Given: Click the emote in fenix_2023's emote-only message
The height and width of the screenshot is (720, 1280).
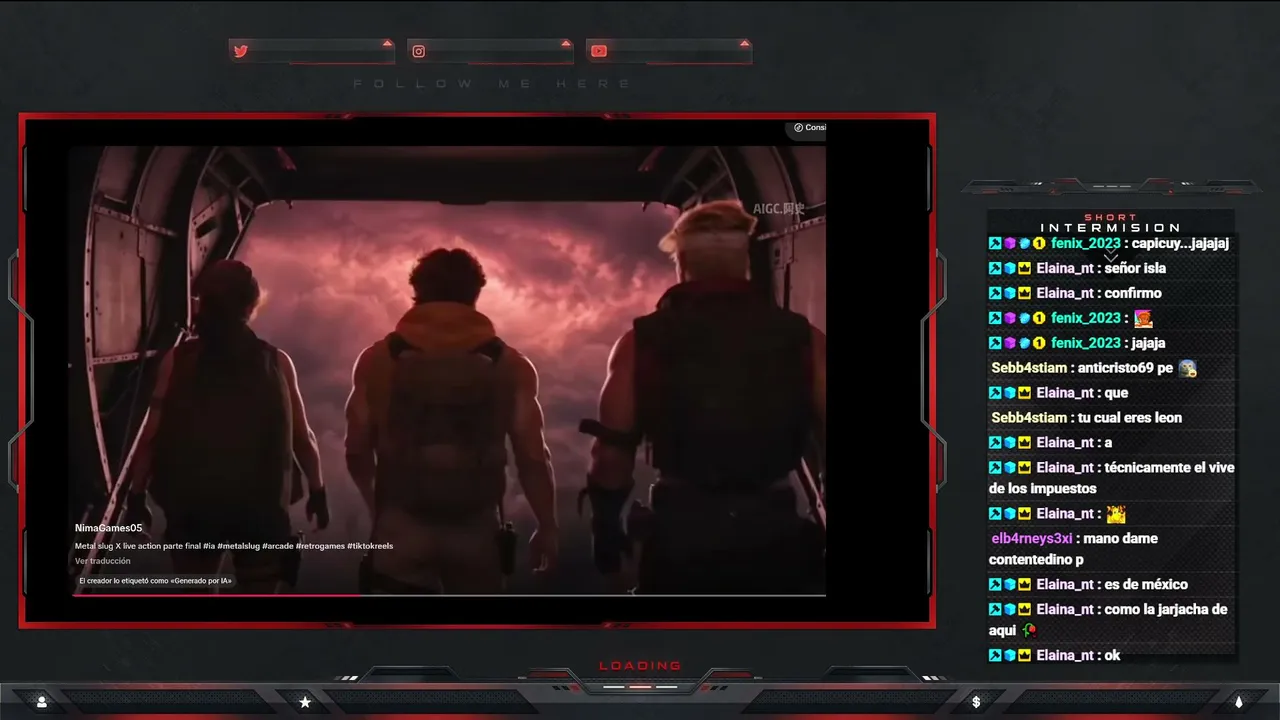Looking at the screenshot, I should pos(1143,318).
